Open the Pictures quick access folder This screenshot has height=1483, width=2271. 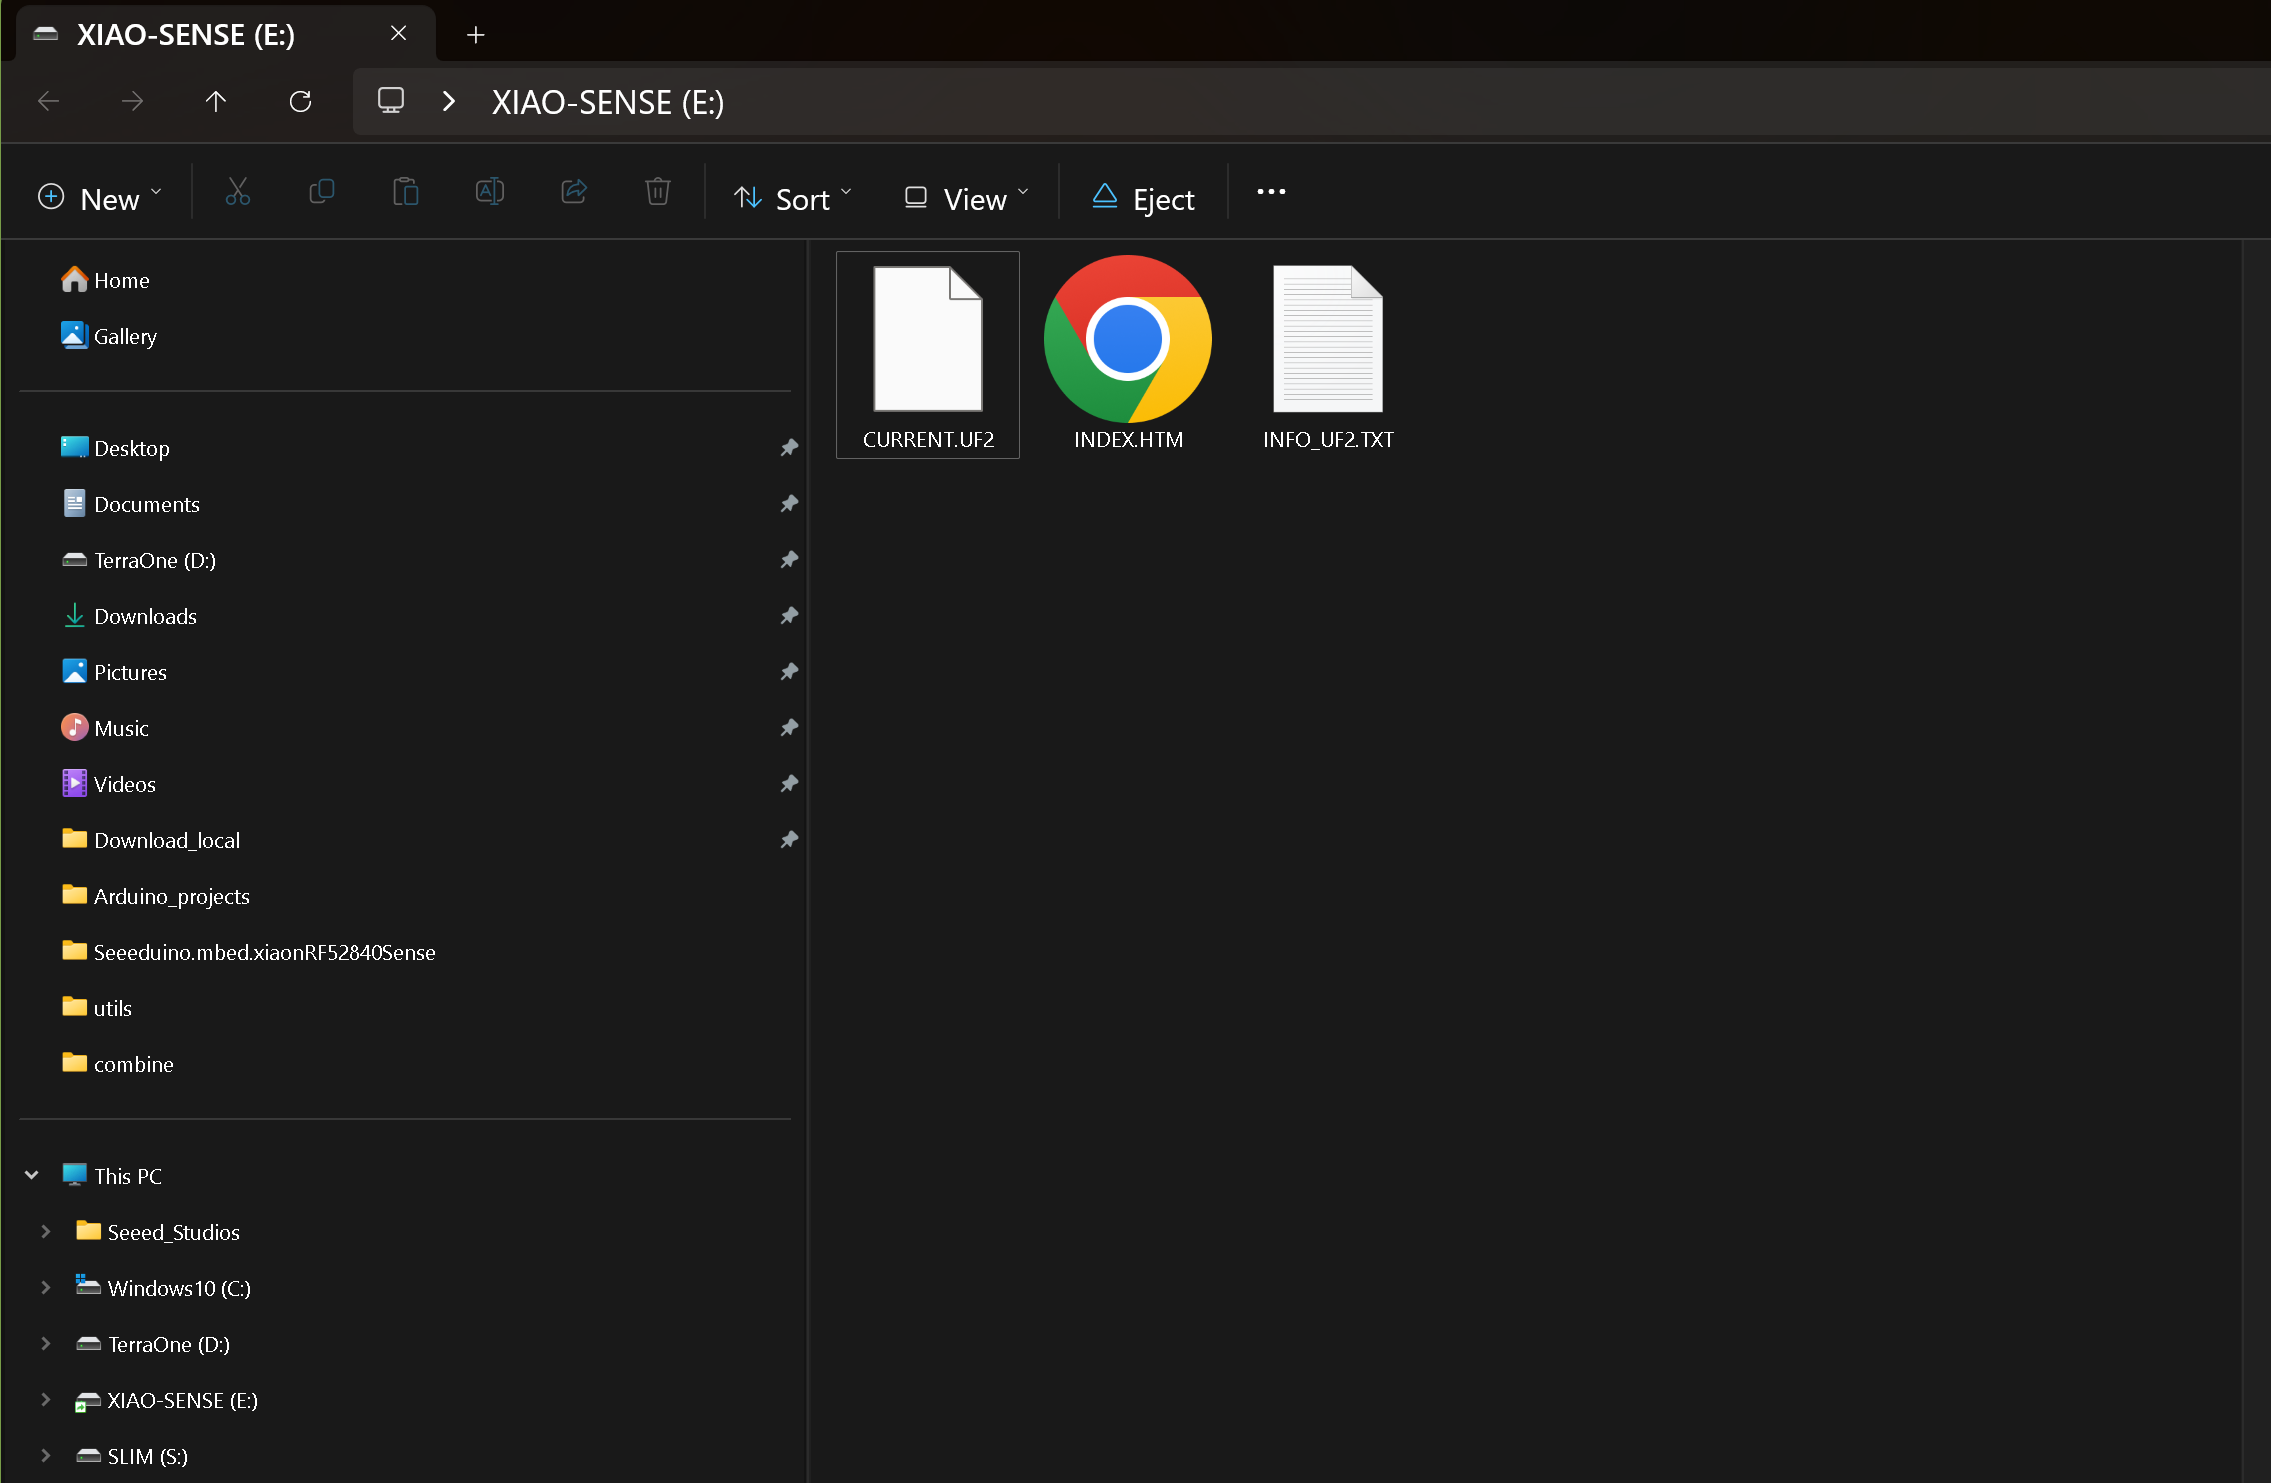coord(114,672)
